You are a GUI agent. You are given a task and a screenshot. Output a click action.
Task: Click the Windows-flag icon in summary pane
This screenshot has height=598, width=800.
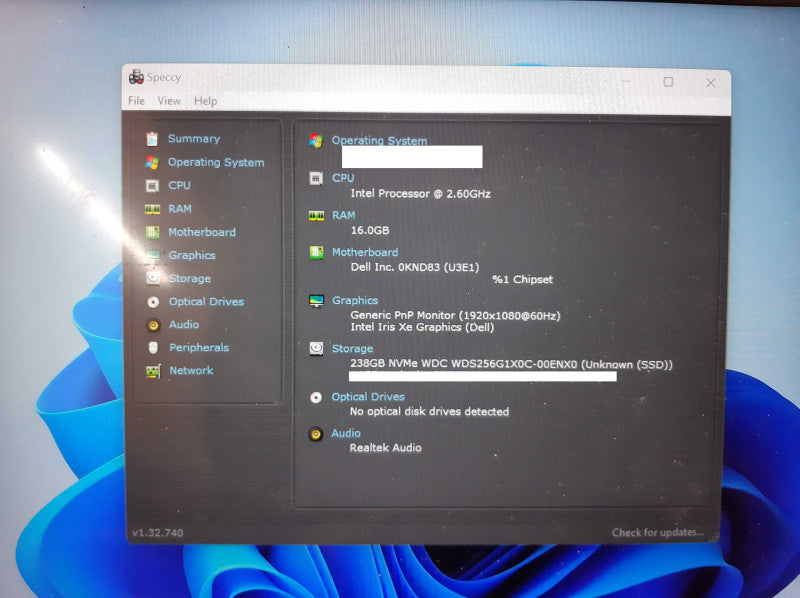[x=316, y=141]
